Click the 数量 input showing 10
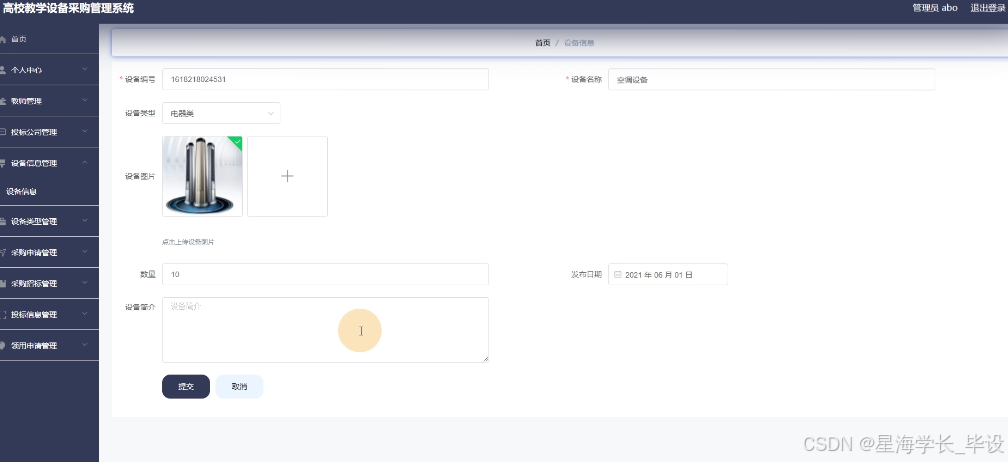The width and height of the screenshot is (1008, 462). (325, 274)
